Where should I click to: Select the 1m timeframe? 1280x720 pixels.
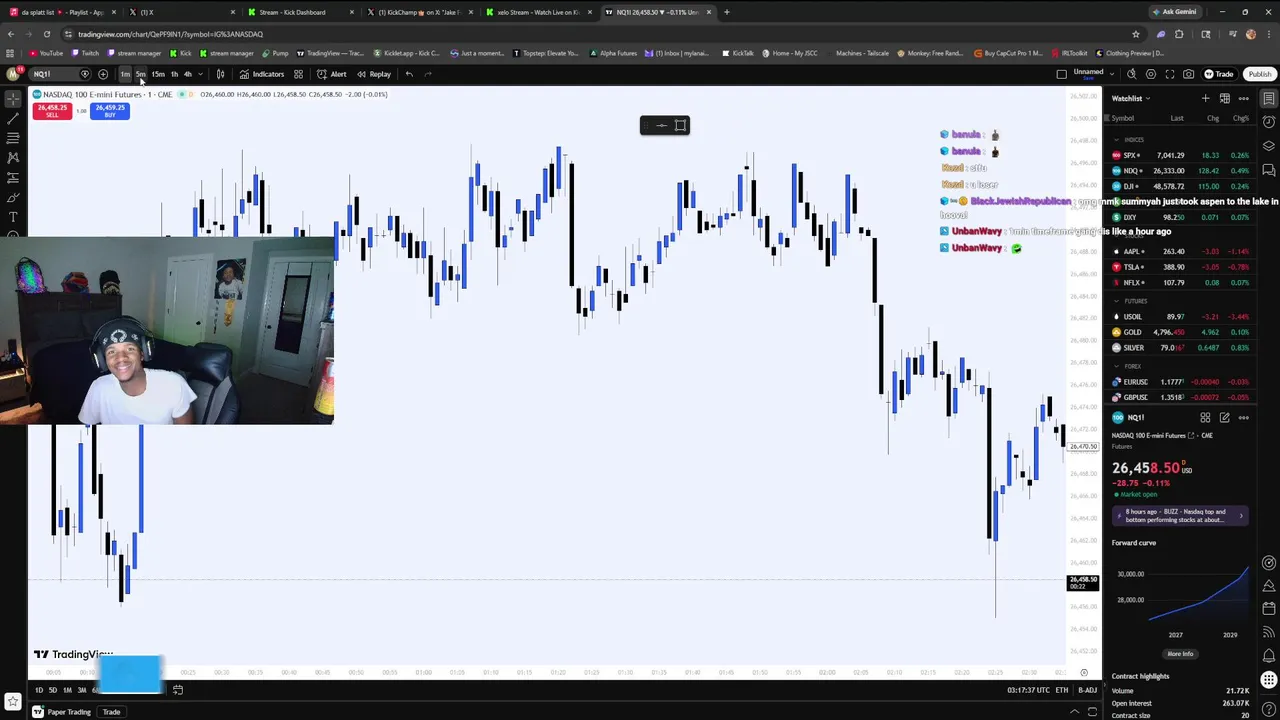coord(125,74)
